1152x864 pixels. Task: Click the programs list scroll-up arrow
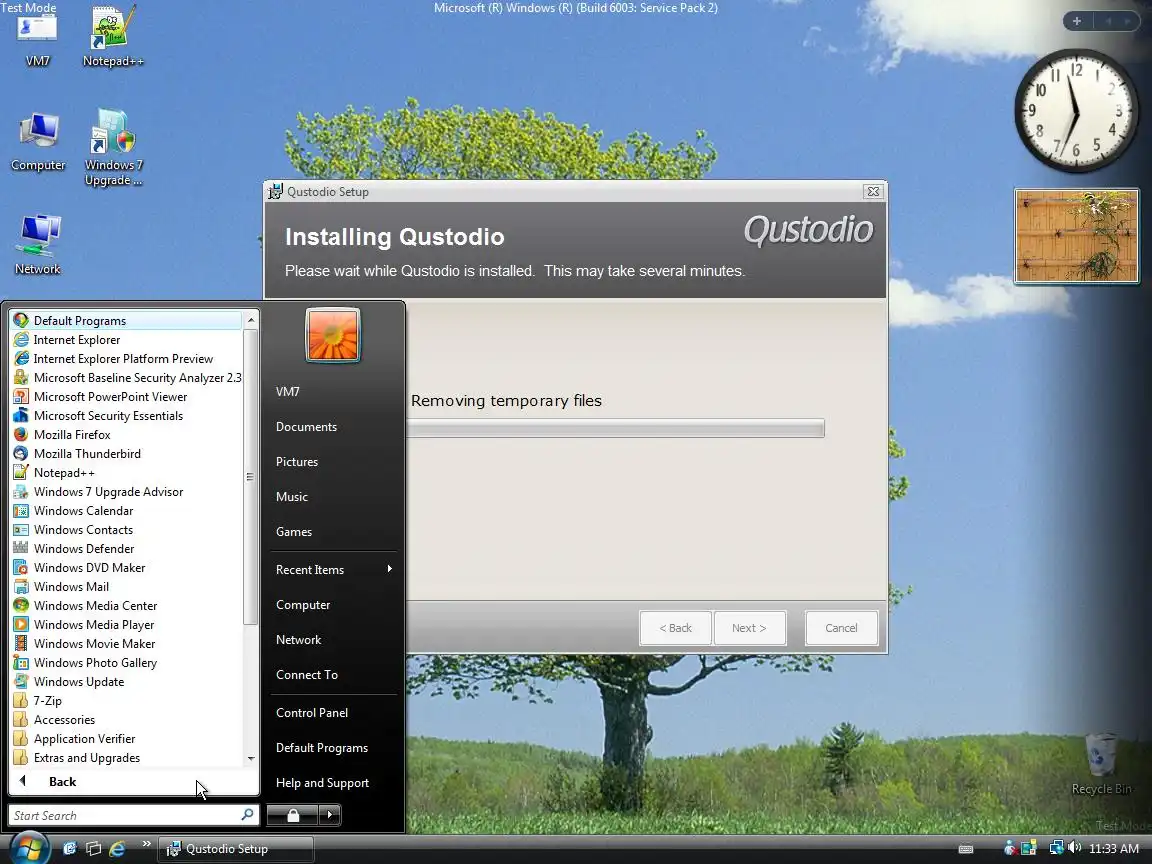(251, 320)
